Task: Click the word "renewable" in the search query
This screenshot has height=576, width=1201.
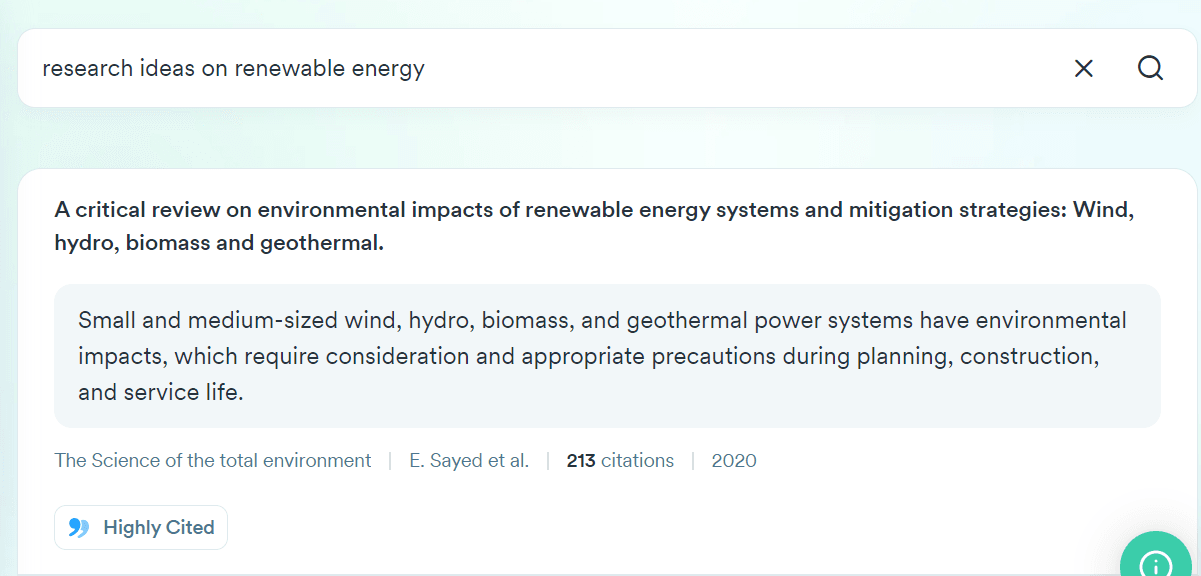Action: (291, 68)
